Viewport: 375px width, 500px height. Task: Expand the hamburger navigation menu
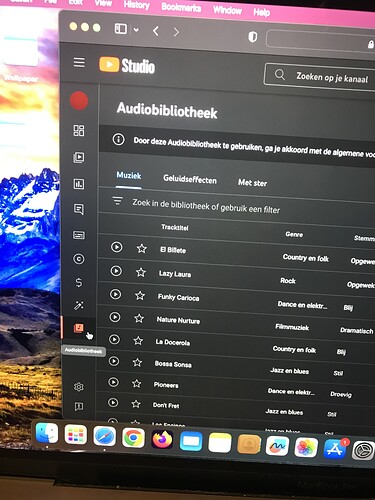tap(79, 62)
